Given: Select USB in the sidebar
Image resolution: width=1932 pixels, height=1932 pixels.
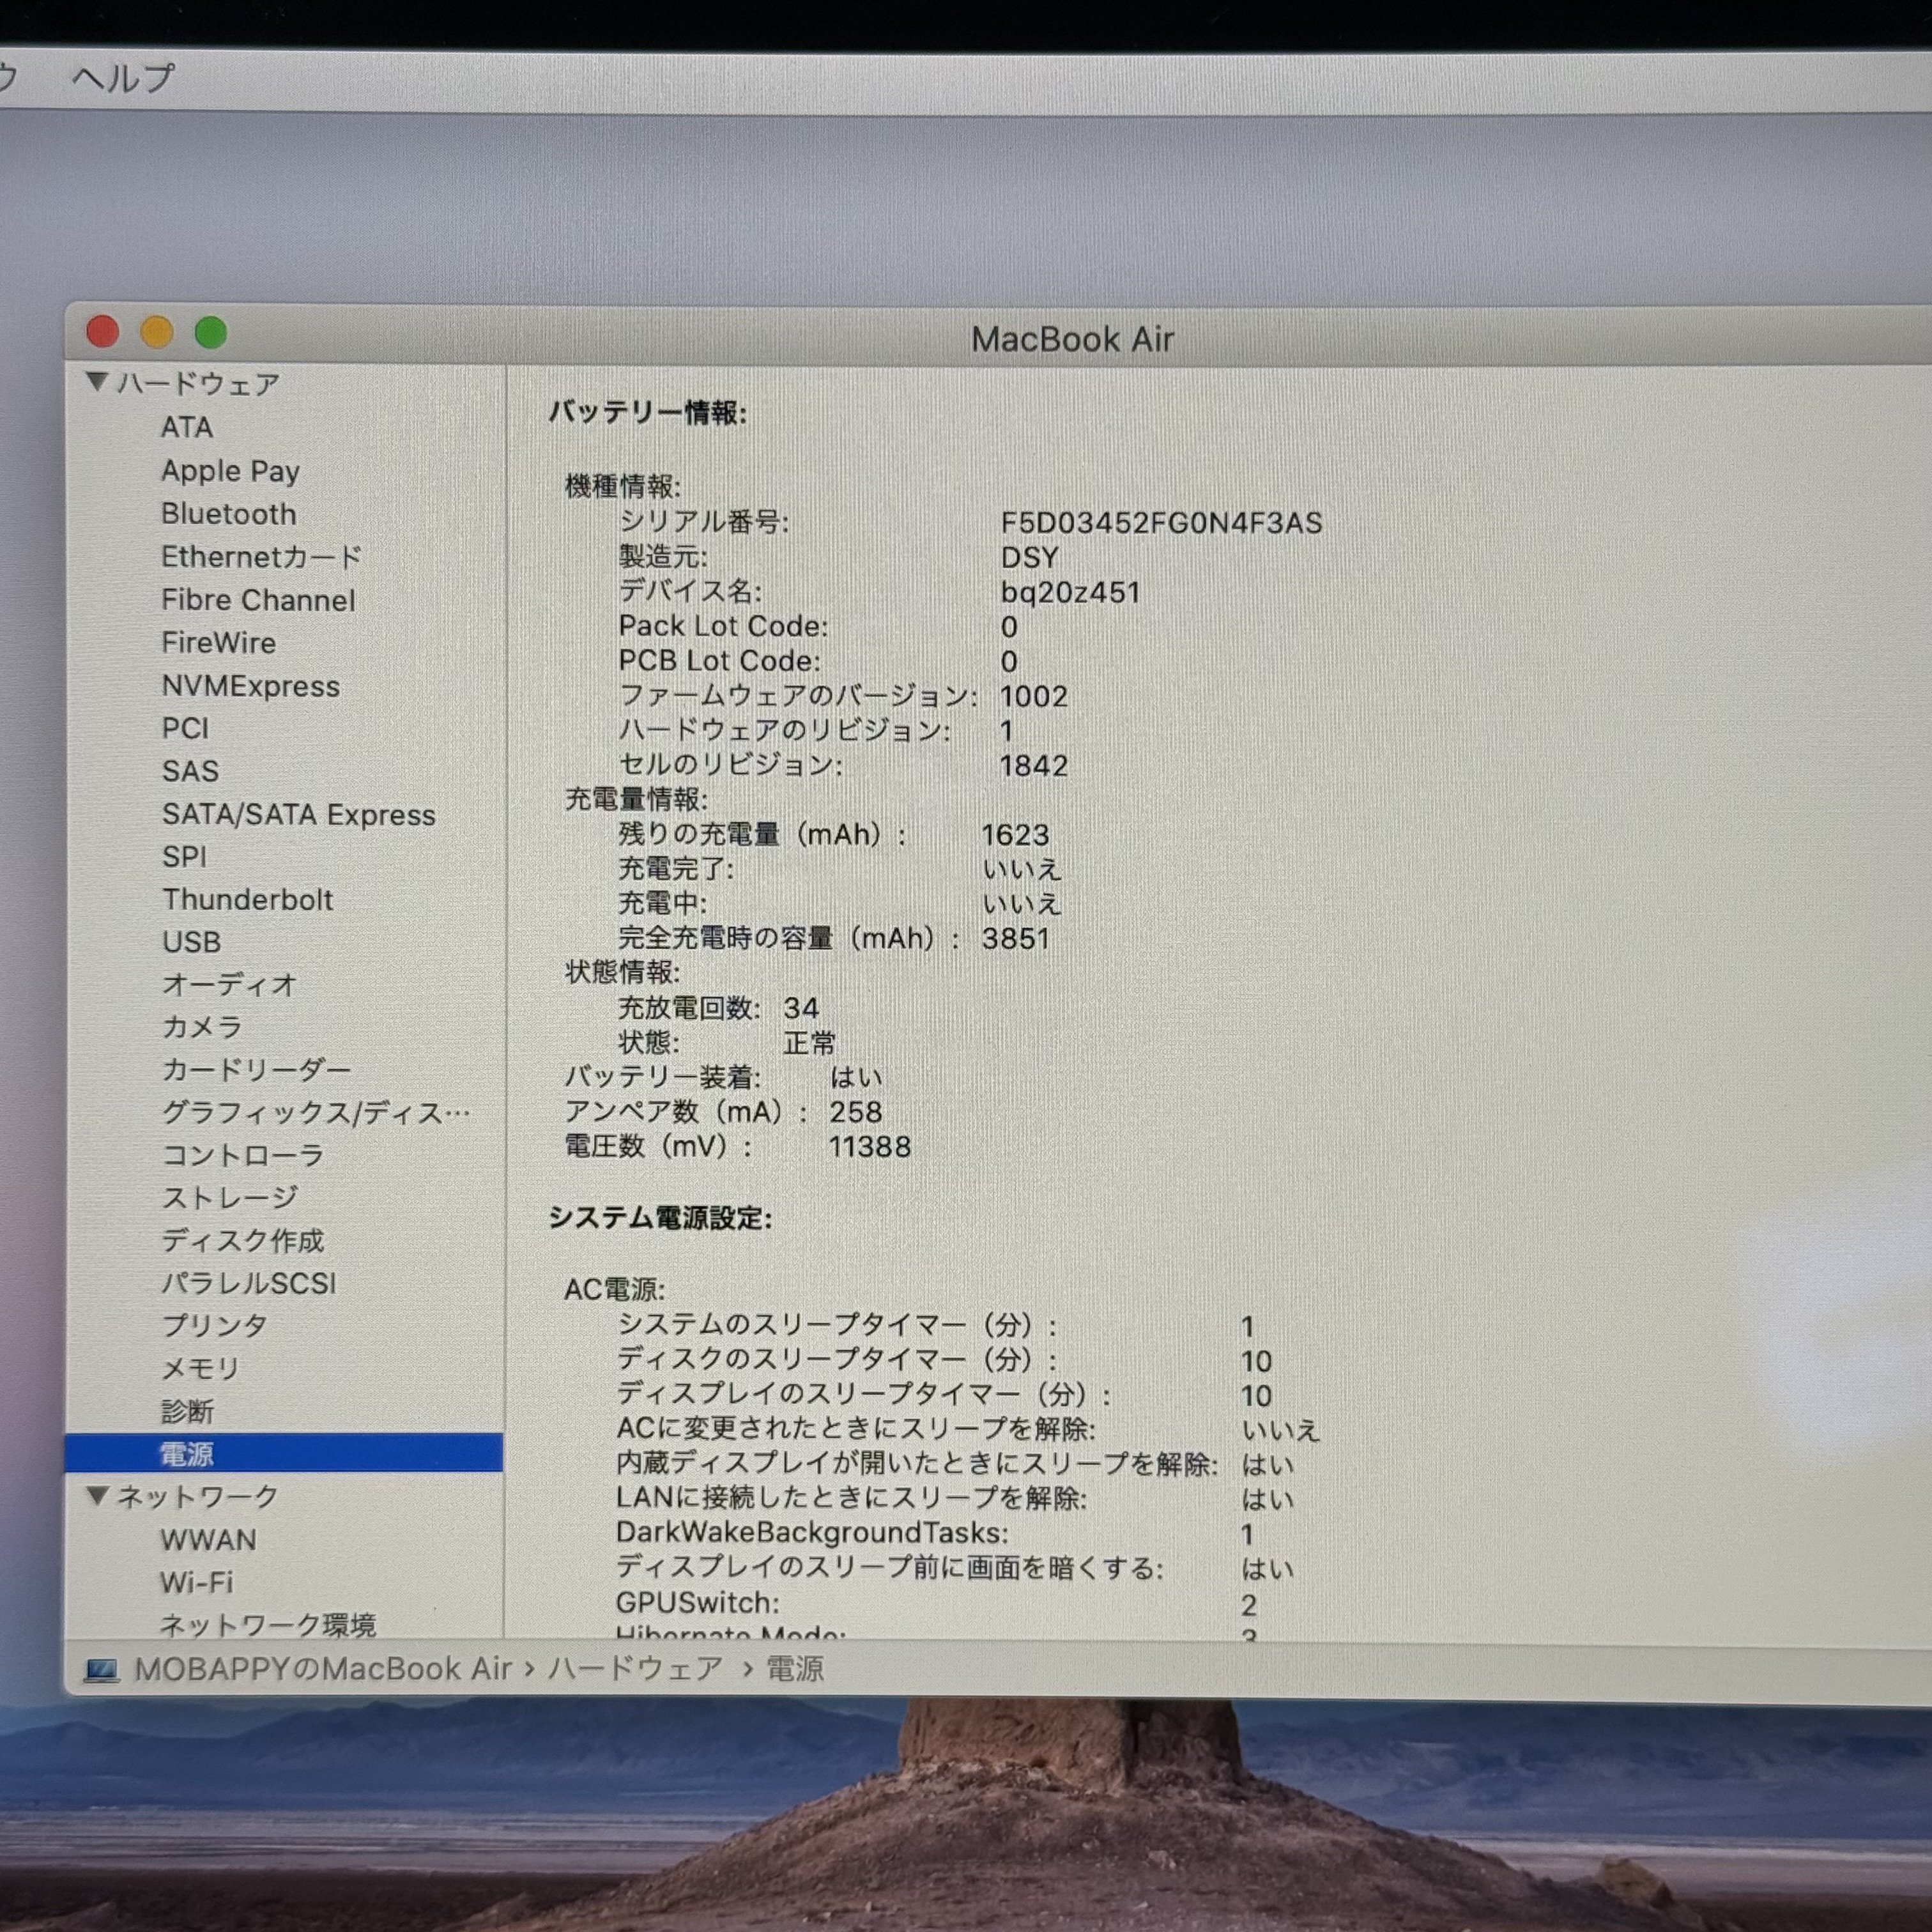Looking at the screenshot, I should click(x=191, y=942).
